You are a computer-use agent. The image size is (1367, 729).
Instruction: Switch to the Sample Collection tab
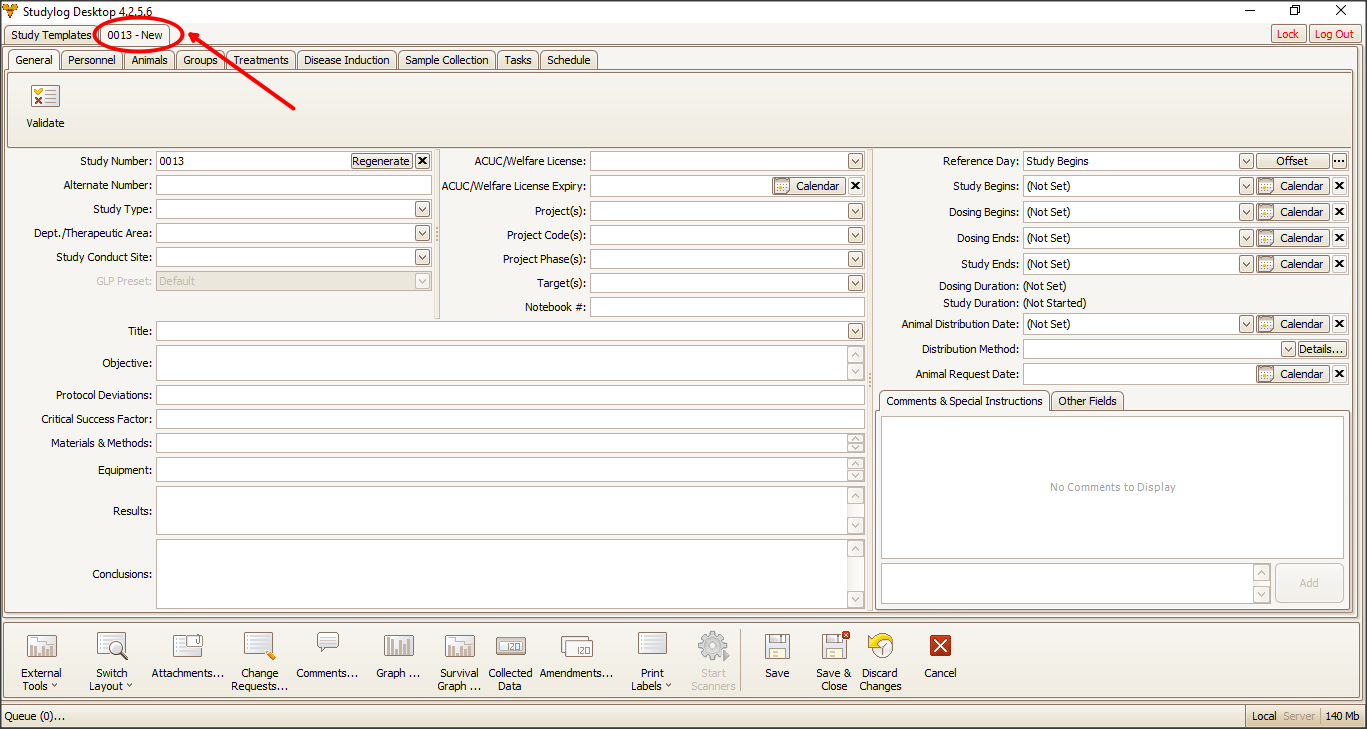tap(447, 60)
